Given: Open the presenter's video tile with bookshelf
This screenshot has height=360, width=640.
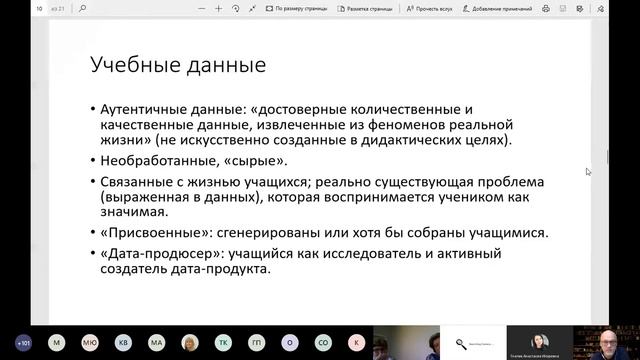Looking at the screenshot, I should (x=607, y=343).
